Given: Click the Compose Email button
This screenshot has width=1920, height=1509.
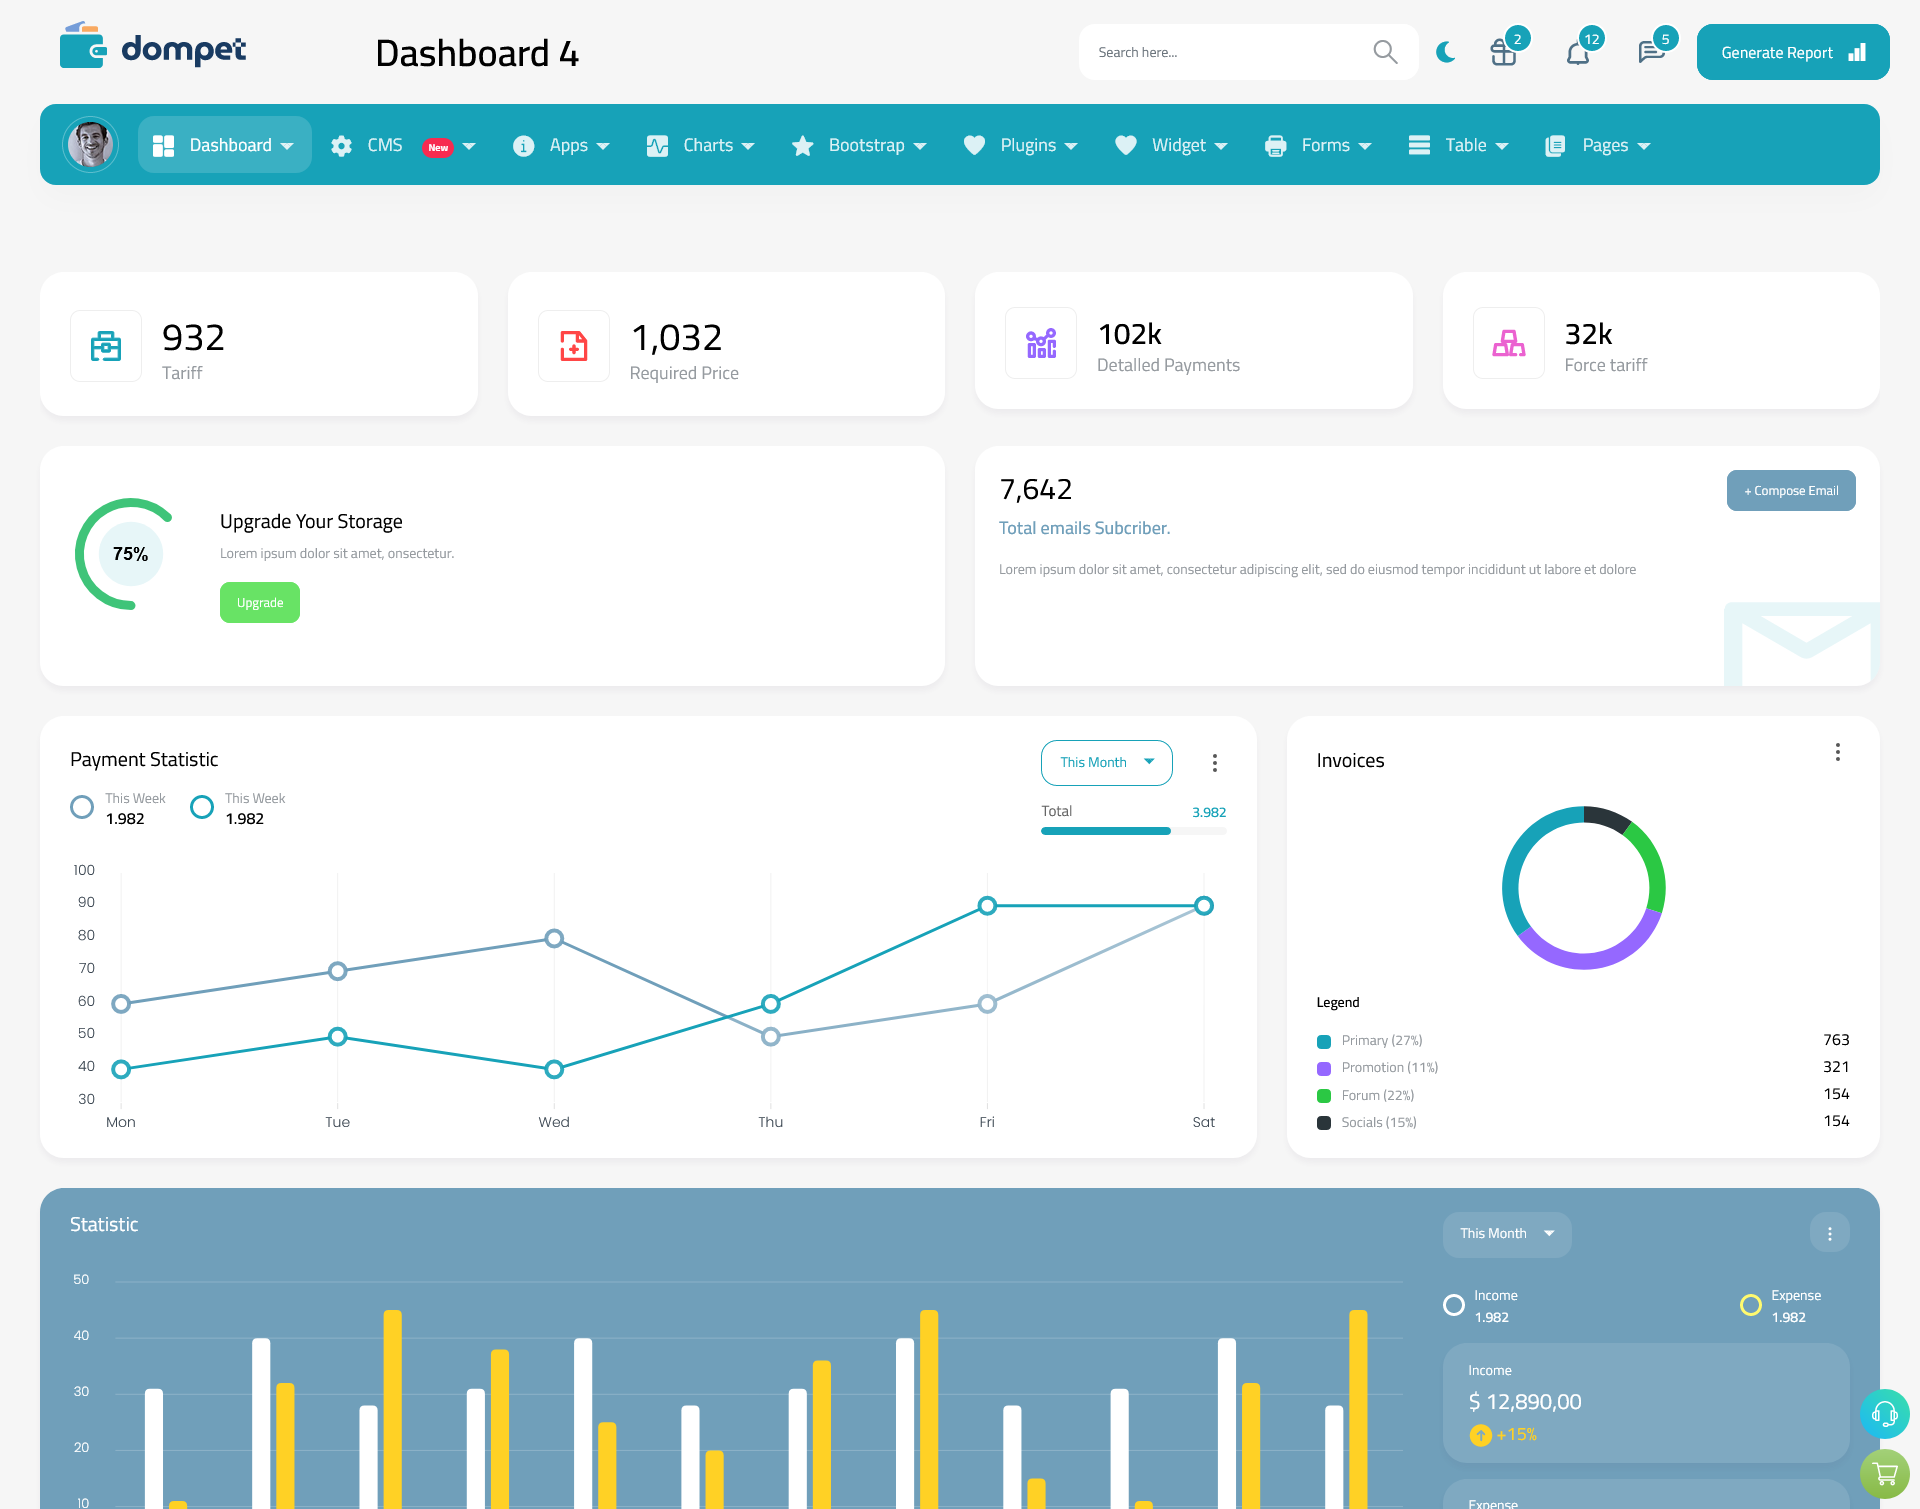Looking at the screenshot, I should [1791, 491].
